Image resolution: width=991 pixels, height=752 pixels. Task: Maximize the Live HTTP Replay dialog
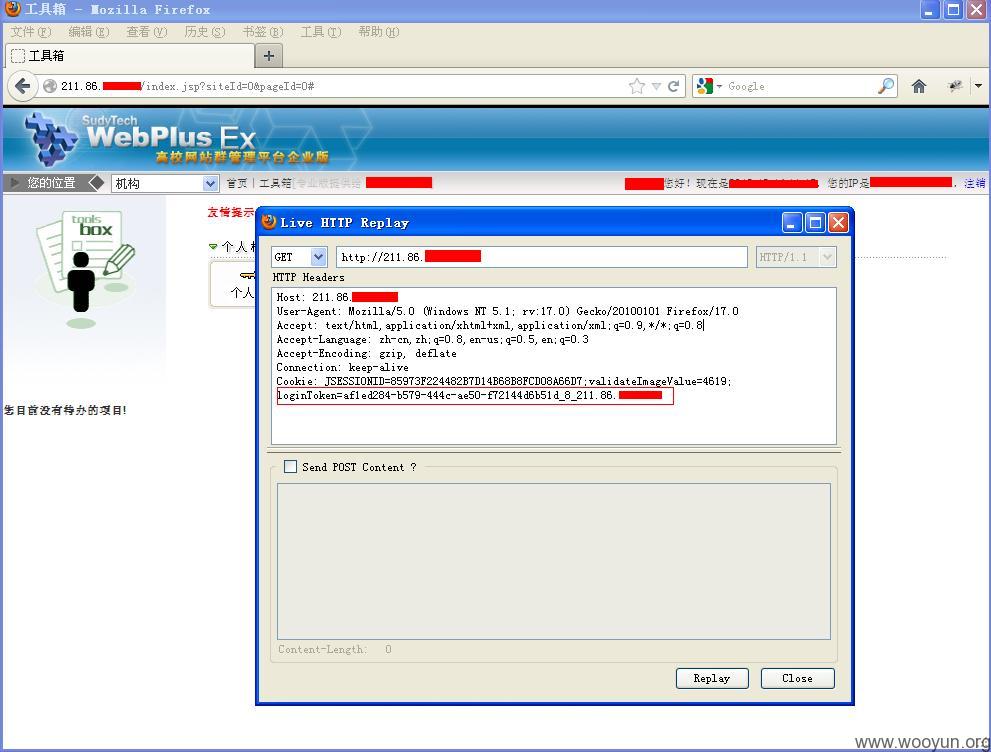815,222
